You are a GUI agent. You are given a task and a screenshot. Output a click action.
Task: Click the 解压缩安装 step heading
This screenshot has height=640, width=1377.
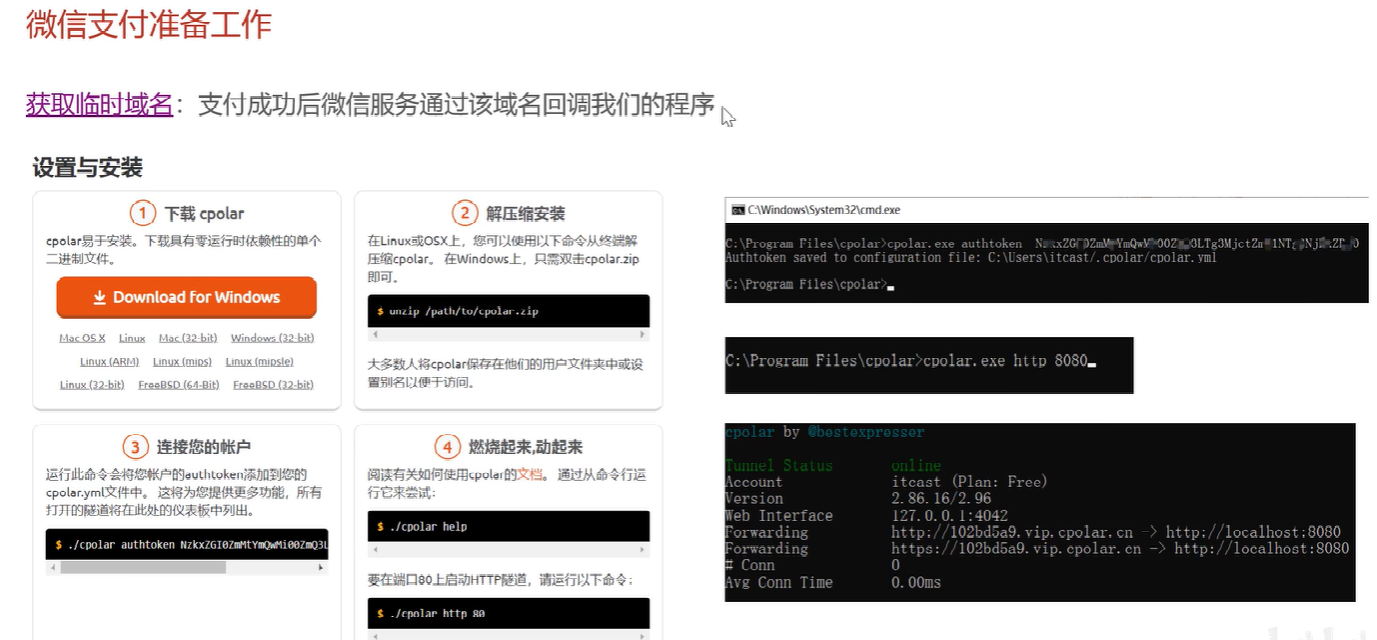(526, 213)
